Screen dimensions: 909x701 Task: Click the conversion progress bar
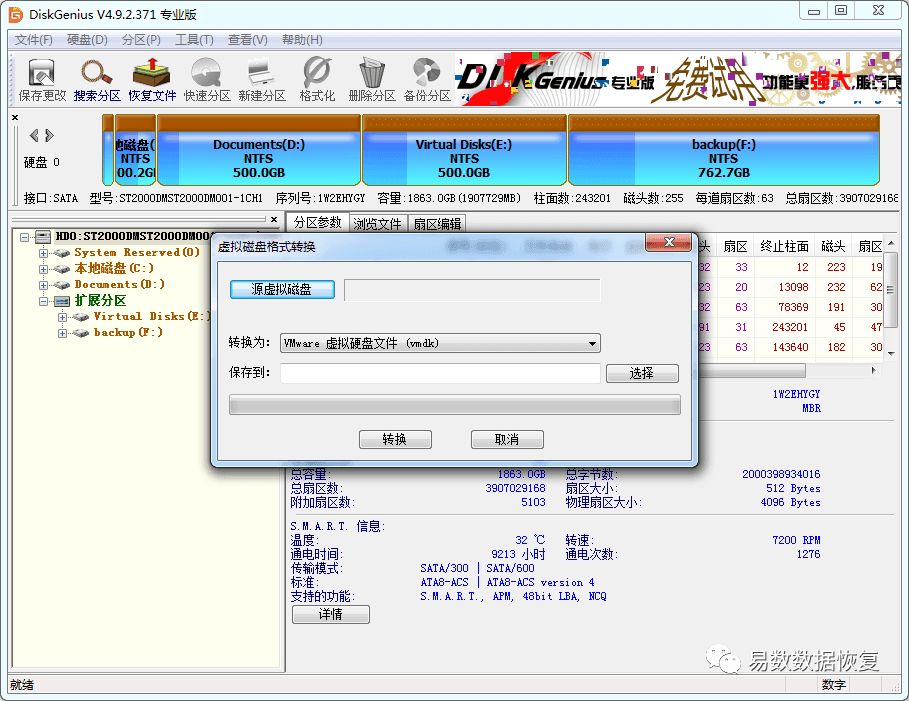click(454, 405)
